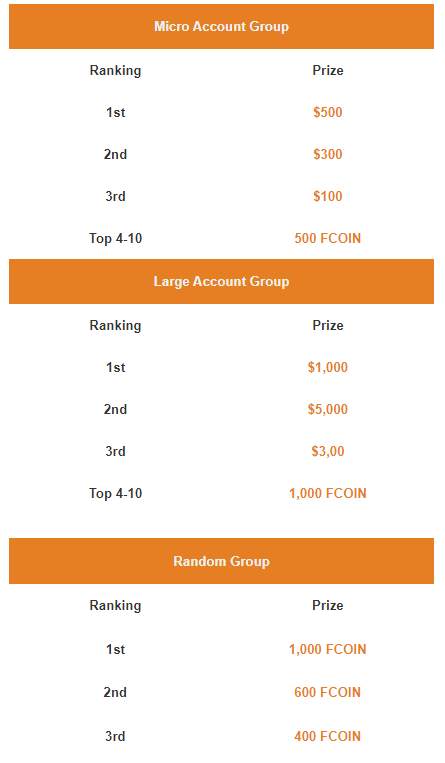Click Top 4-10 row in Micro group
The image size is (445, 763).
pos(222,238)
